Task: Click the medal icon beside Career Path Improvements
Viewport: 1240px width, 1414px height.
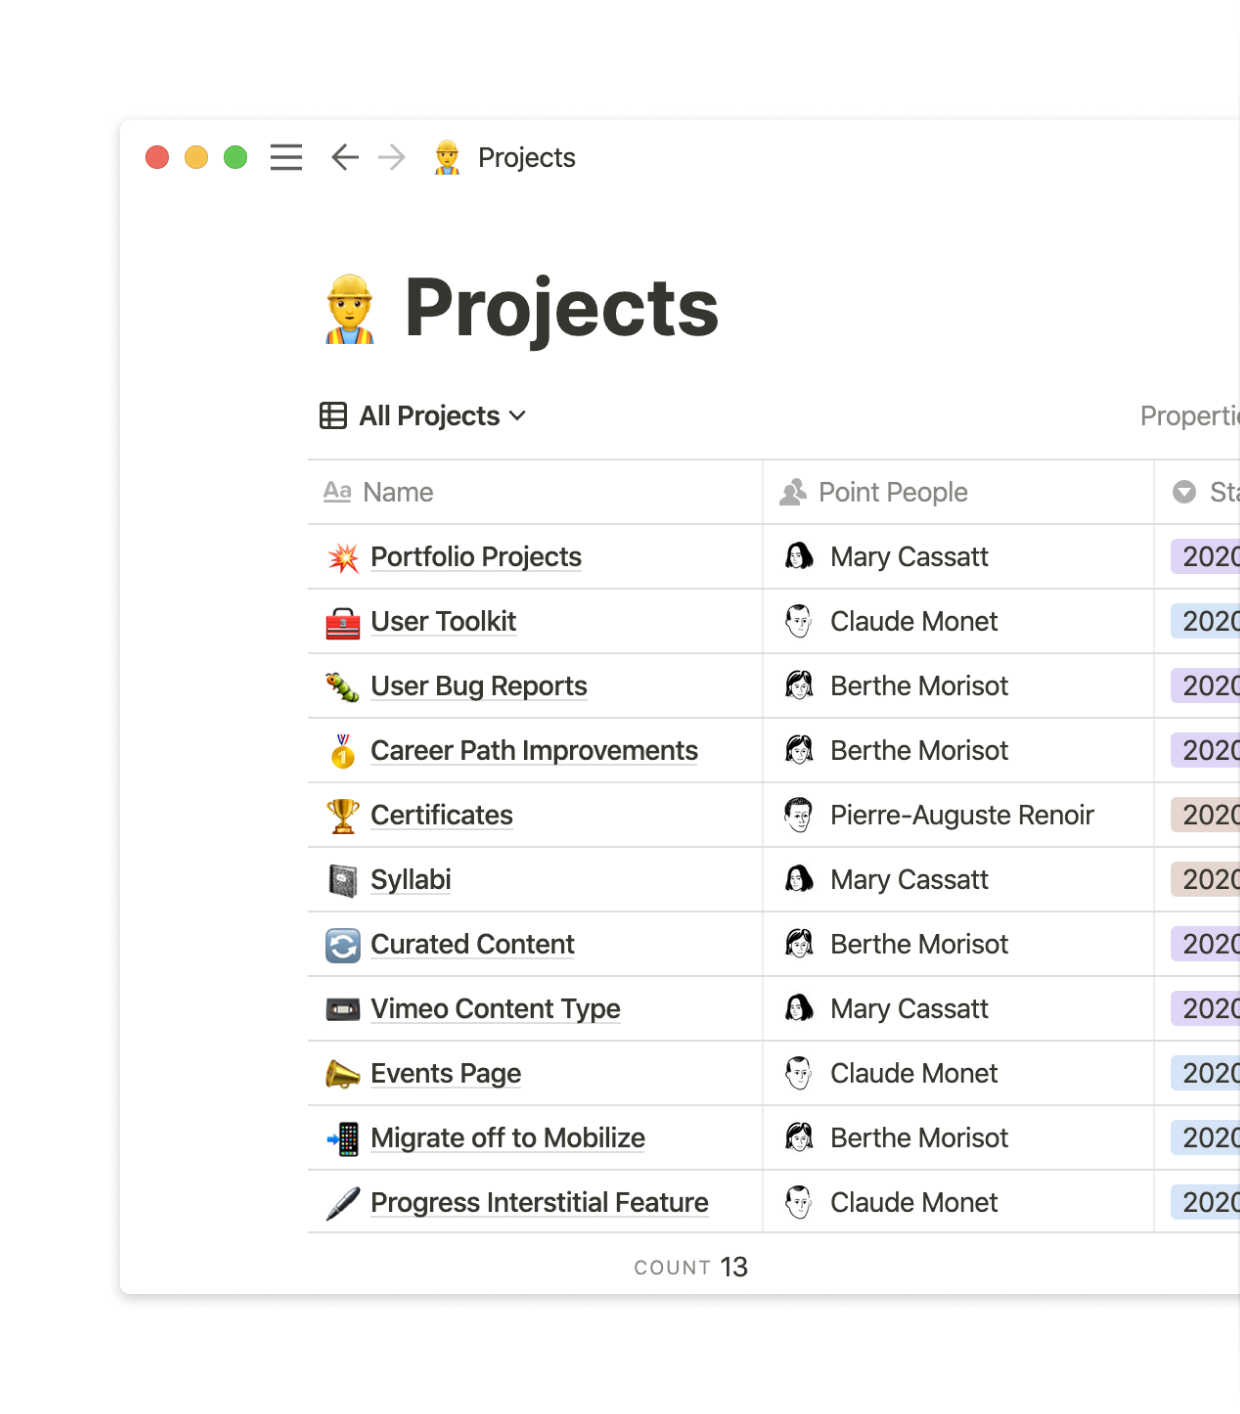Action: tap(343, 749)
